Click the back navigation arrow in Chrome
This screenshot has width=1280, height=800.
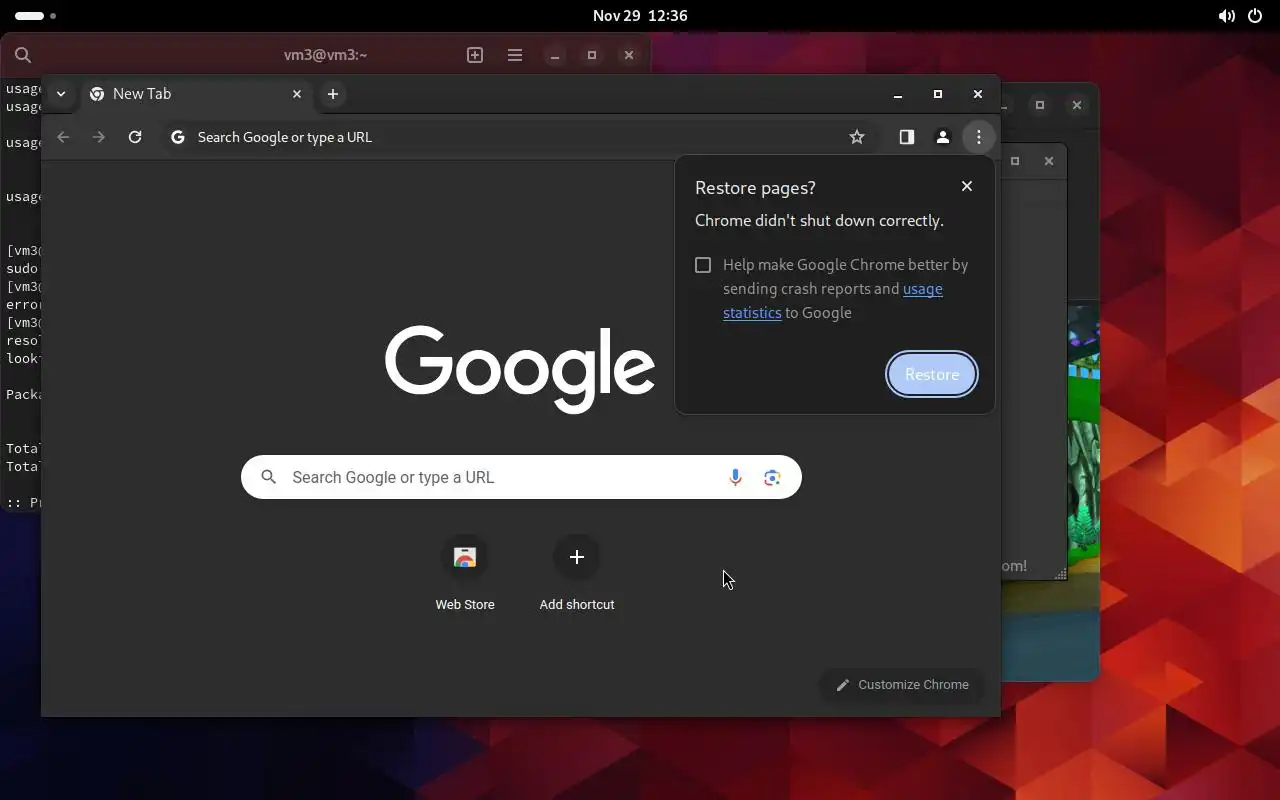tap(63, 137)
